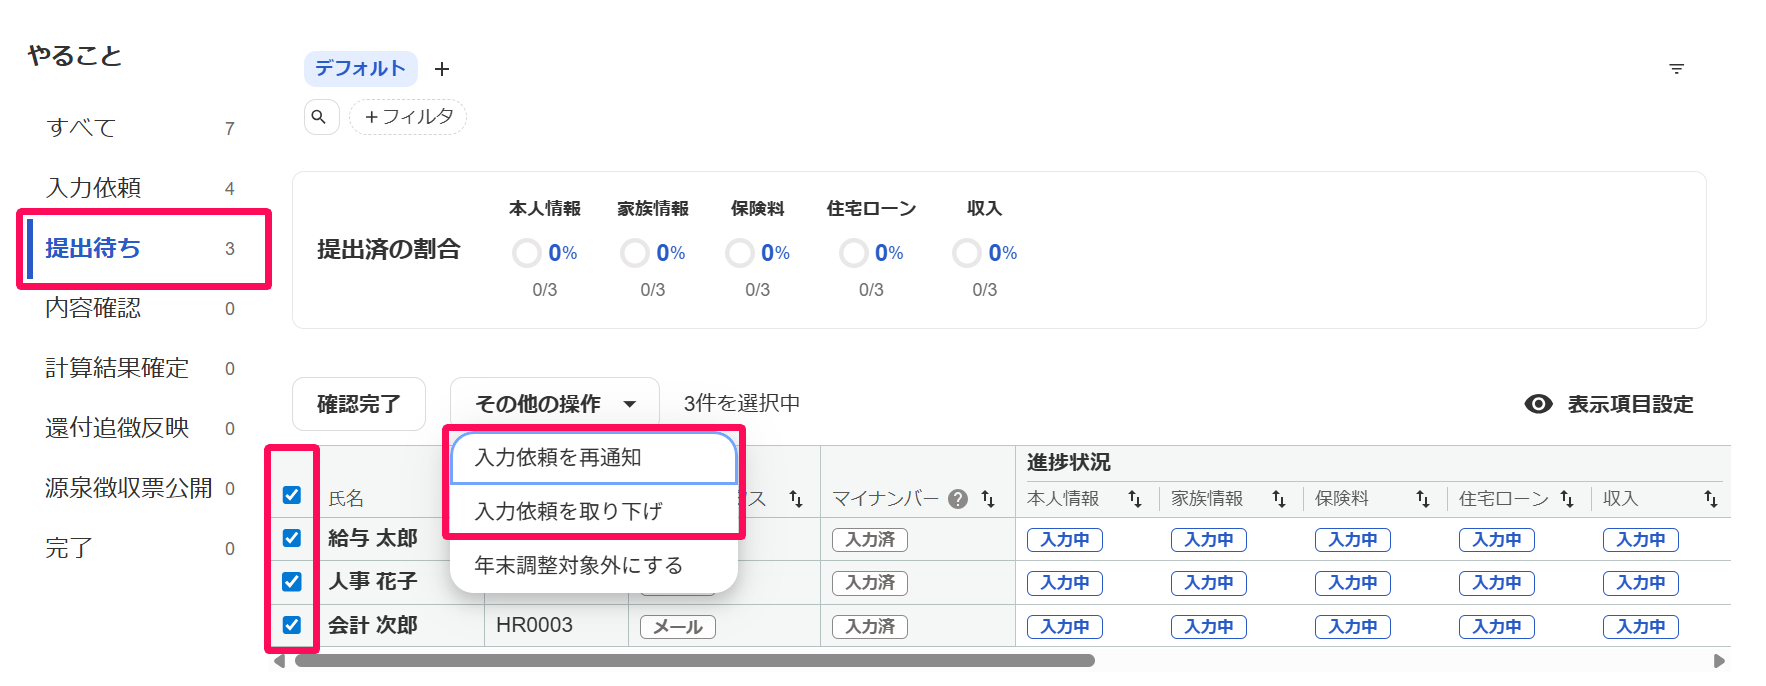The height and width of the screenshot is (686, 1766).
Task: Choose 入力依頼を再通知 from menu
Action: click(594, 458)
